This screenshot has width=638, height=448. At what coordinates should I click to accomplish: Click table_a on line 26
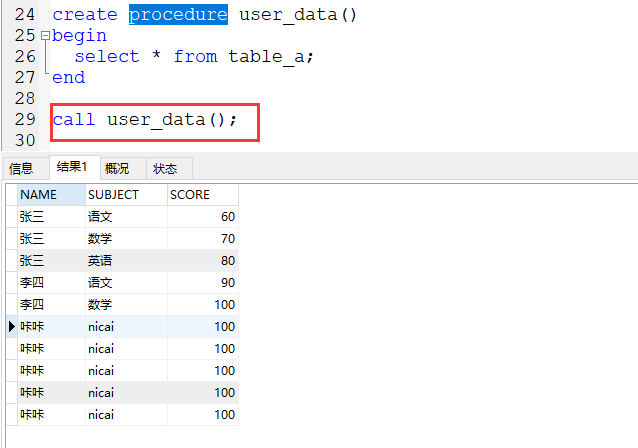click(x=266, y=57)
